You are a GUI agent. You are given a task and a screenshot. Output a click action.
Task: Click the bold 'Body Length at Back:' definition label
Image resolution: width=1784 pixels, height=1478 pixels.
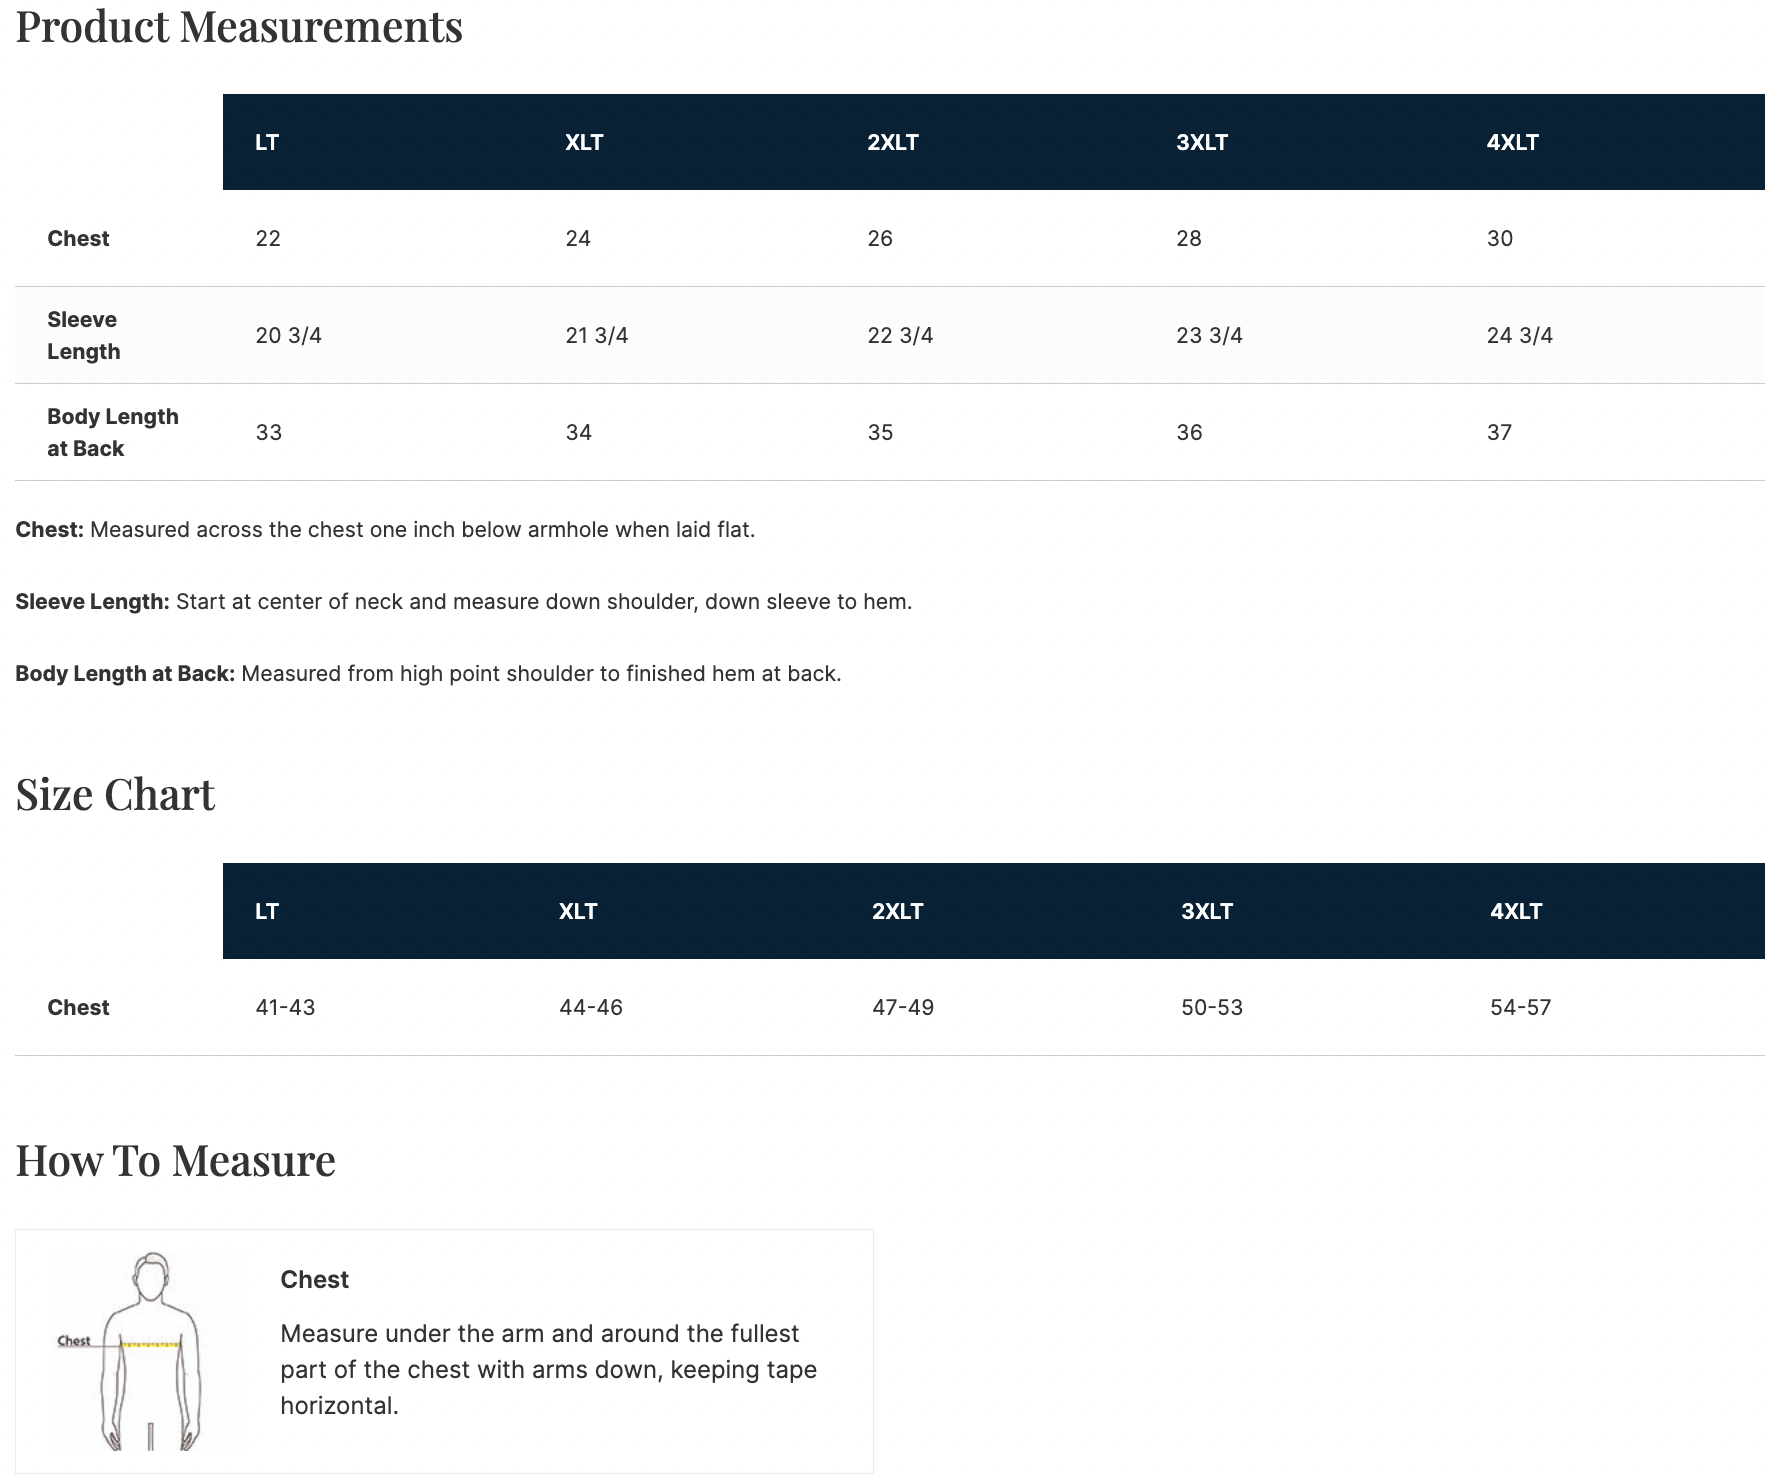125,674
